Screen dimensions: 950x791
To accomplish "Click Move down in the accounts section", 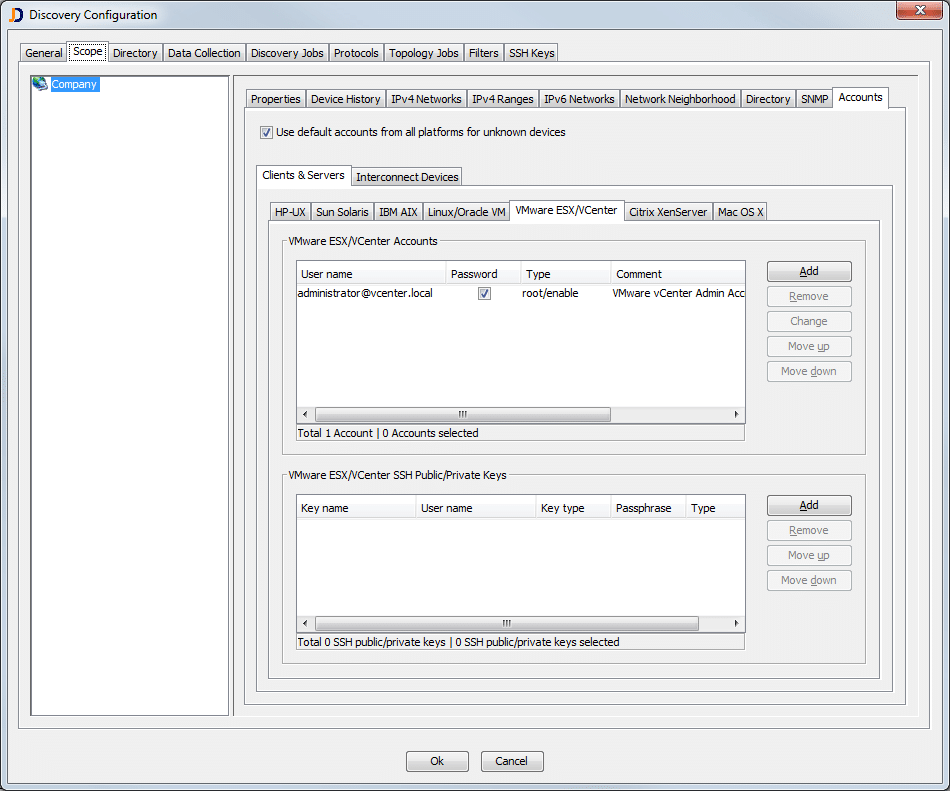I will click(x=808, y=371).
